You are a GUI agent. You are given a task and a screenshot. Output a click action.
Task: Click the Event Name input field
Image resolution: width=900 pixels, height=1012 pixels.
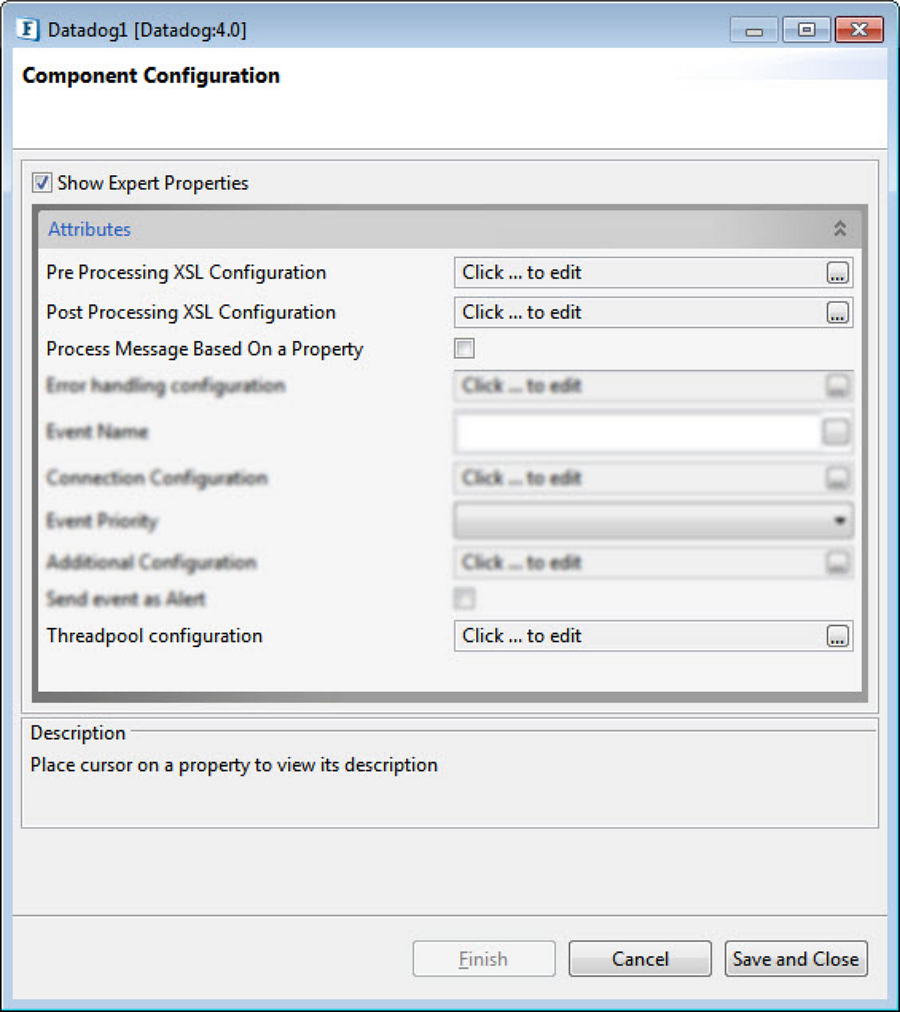[x=638, y=432]
